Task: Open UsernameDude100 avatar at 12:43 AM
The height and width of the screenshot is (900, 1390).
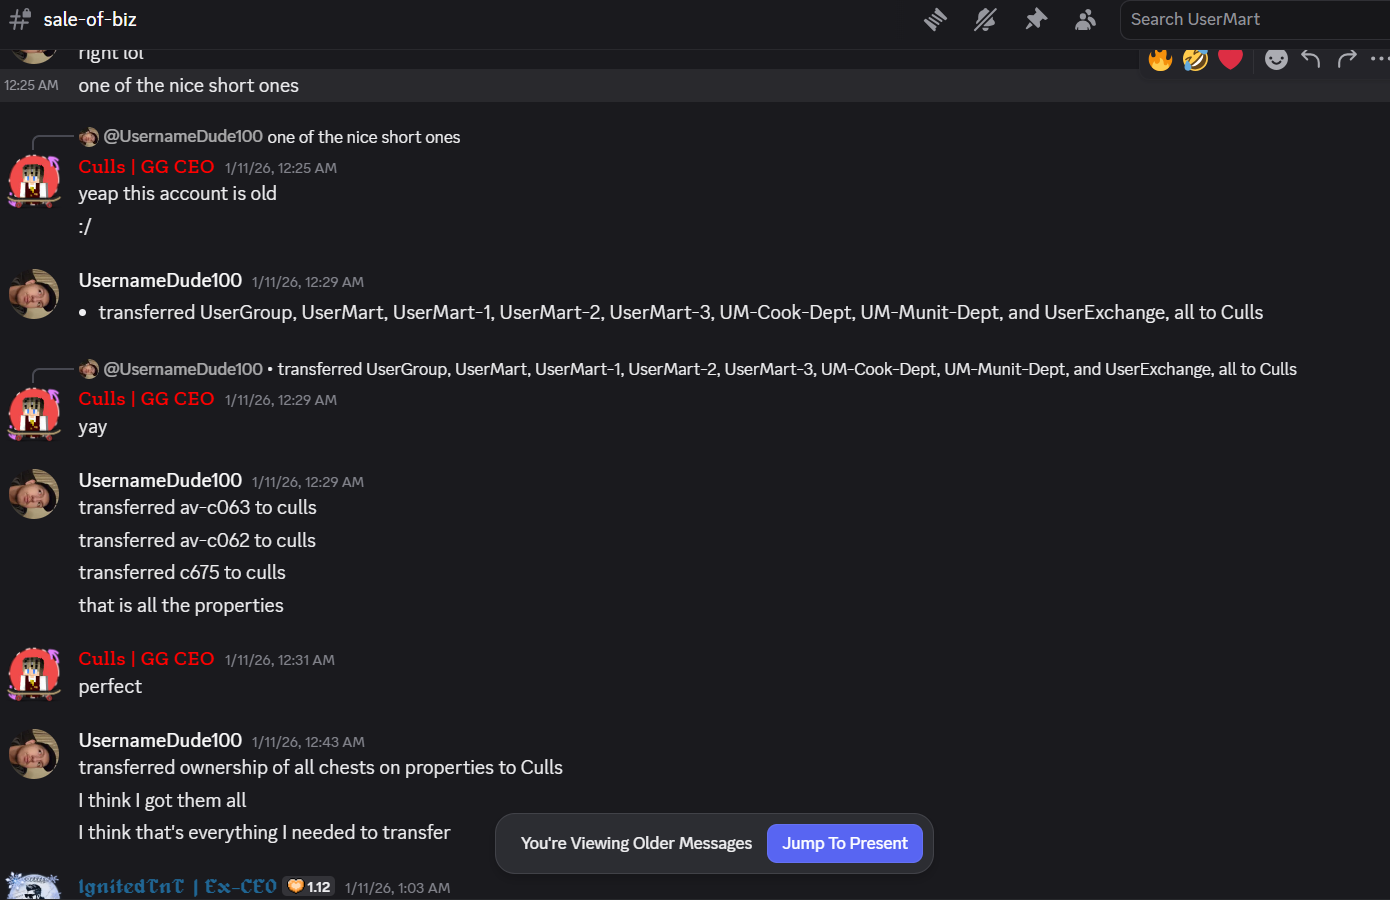Action: pos(34,754)
